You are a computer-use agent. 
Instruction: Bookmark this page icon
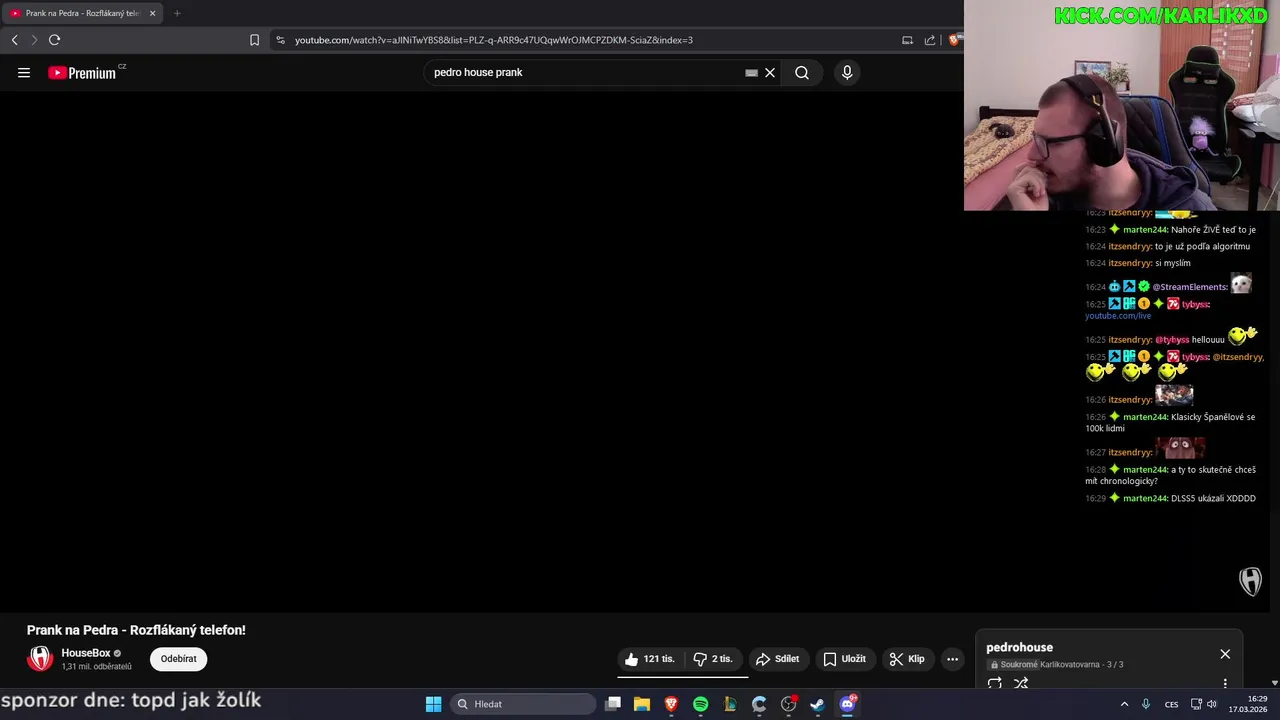pyautogui.click(x=254, y=40)
